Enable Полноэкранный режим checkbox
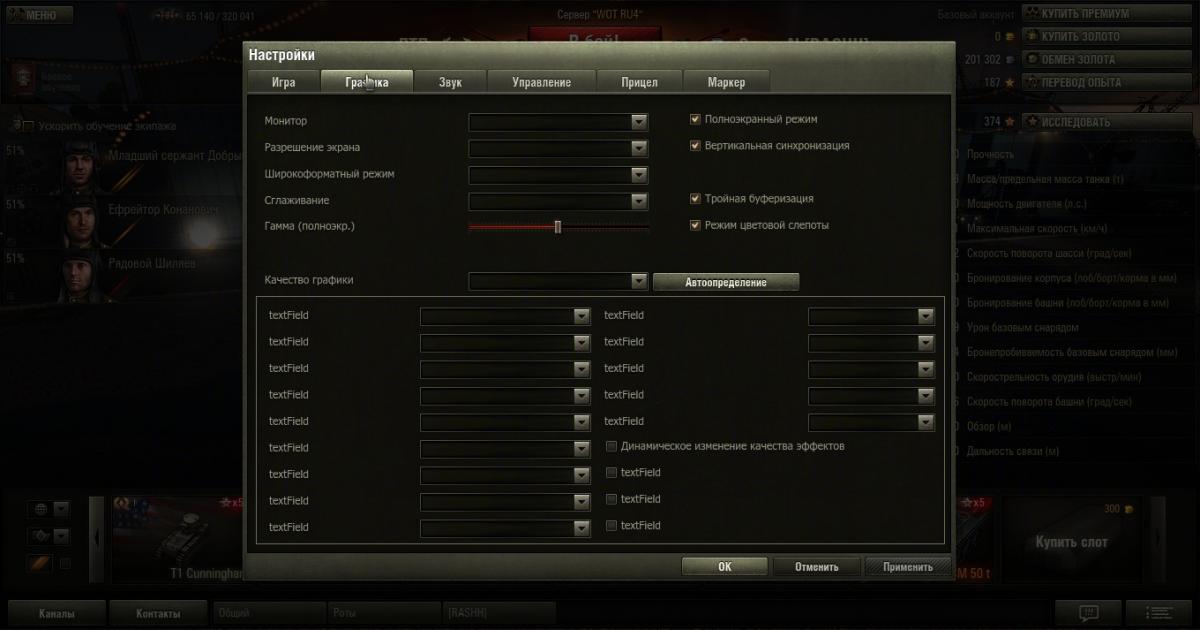 pos(695,119)
